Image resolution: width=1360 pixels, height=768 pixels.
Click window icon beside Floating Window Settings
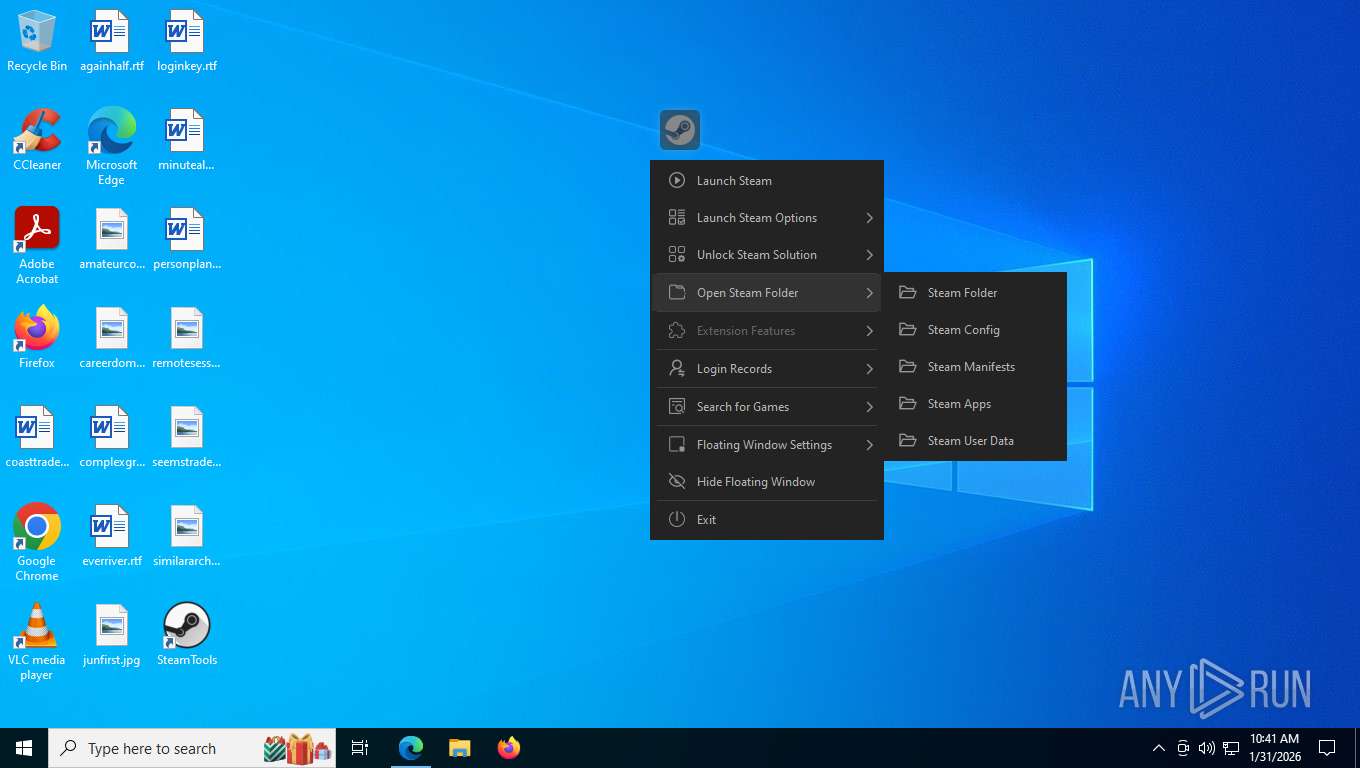[677, 445]
